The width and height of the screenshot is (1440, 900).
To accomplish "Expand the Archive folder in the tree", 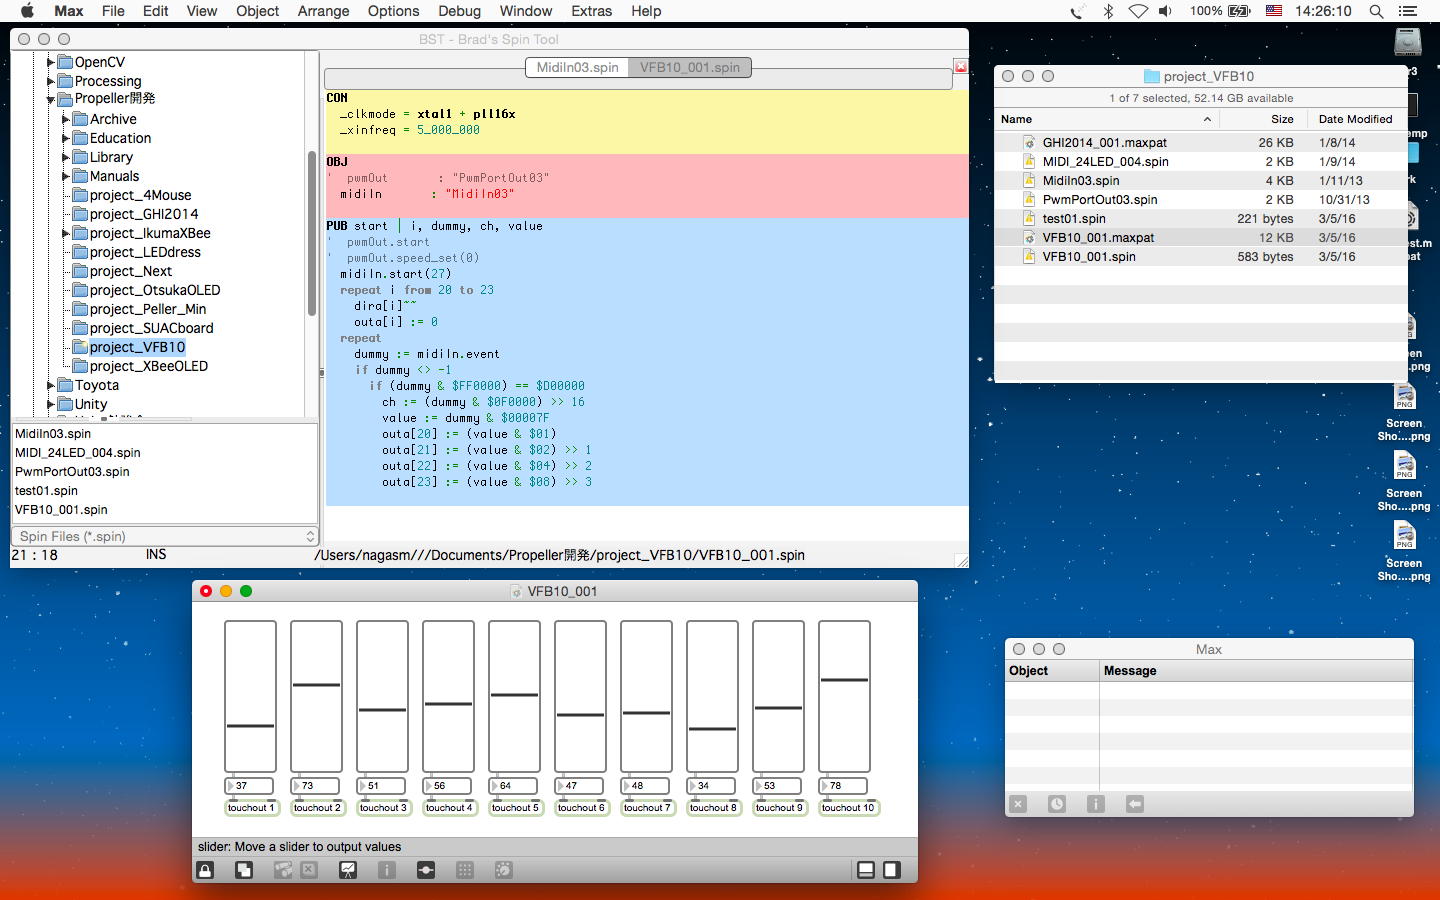I will (x=66, y=119).
